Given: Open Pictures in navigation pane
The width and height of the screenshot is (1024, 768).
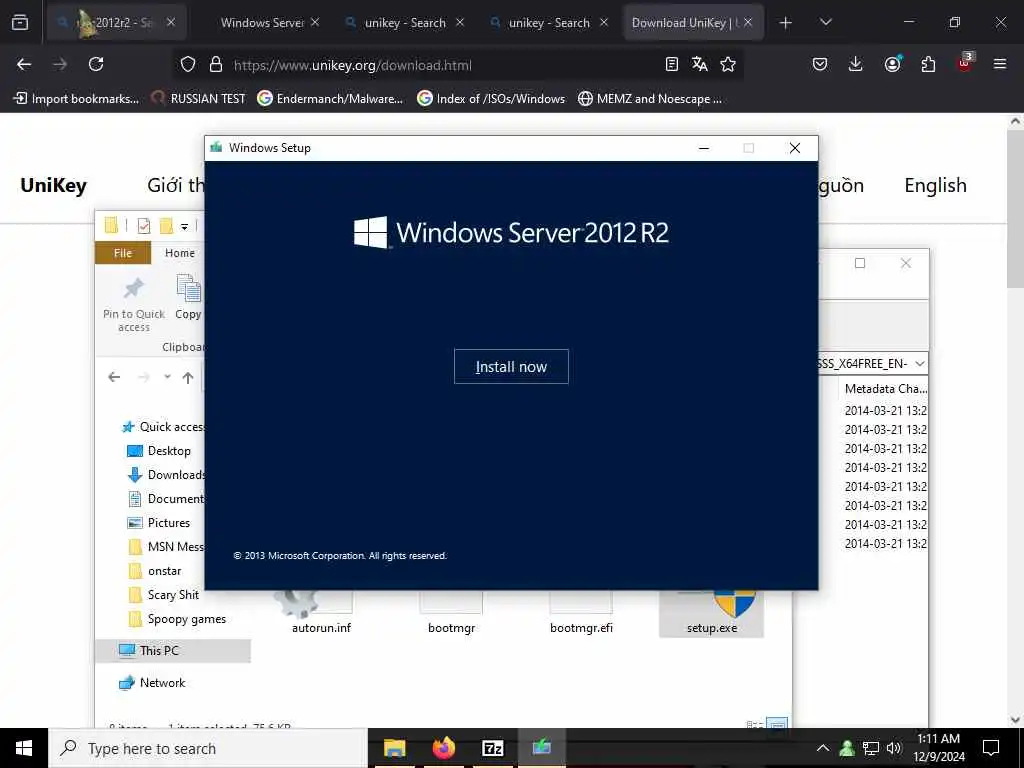Looking at the screenshot, I should pyautogui.click(x=159, y=522).
